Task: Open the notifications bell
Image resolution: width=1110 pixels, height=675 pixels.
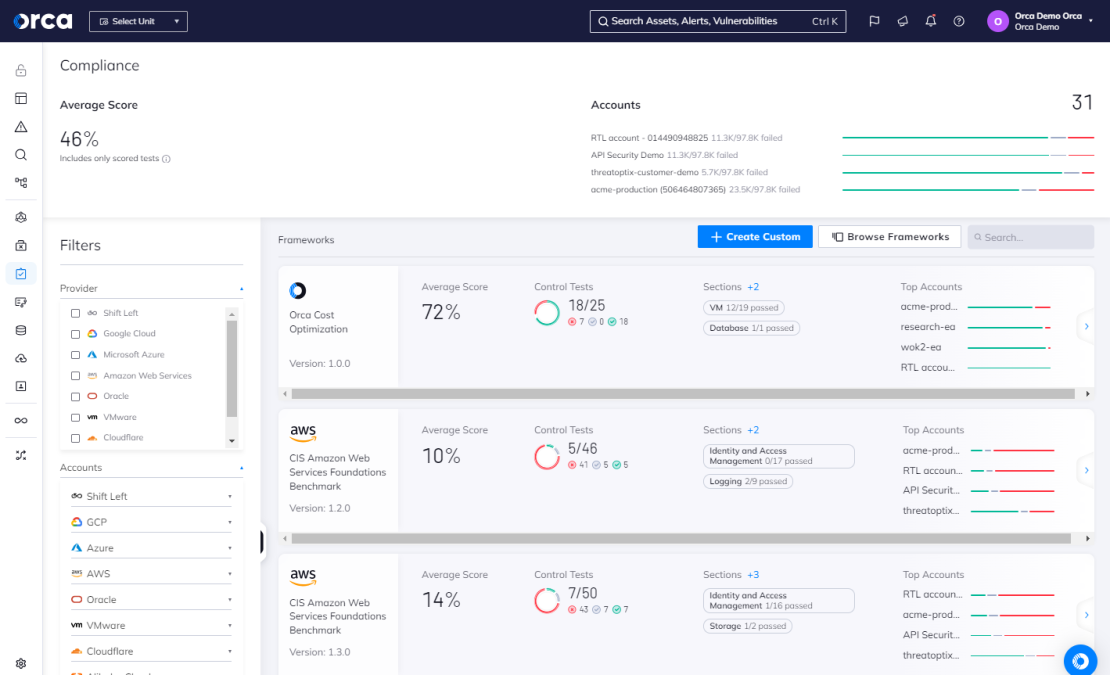Action: (931, 21)
